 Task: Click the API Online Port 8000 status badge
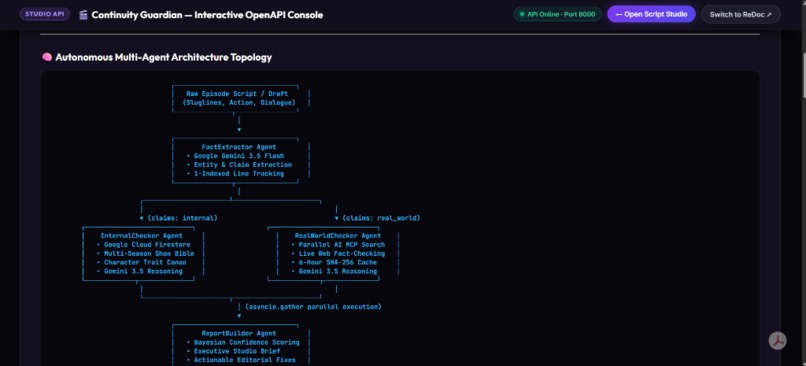point(557,14)
